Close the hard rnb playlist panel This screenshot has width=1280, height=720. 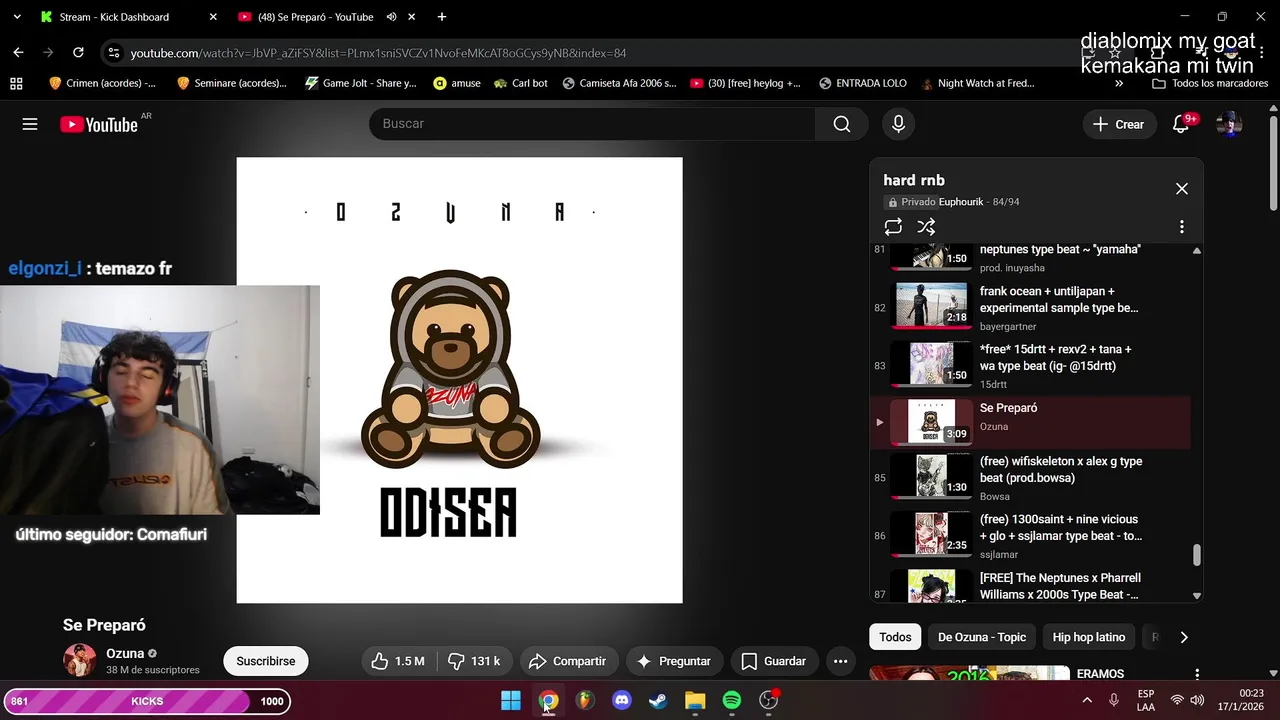1182,189
